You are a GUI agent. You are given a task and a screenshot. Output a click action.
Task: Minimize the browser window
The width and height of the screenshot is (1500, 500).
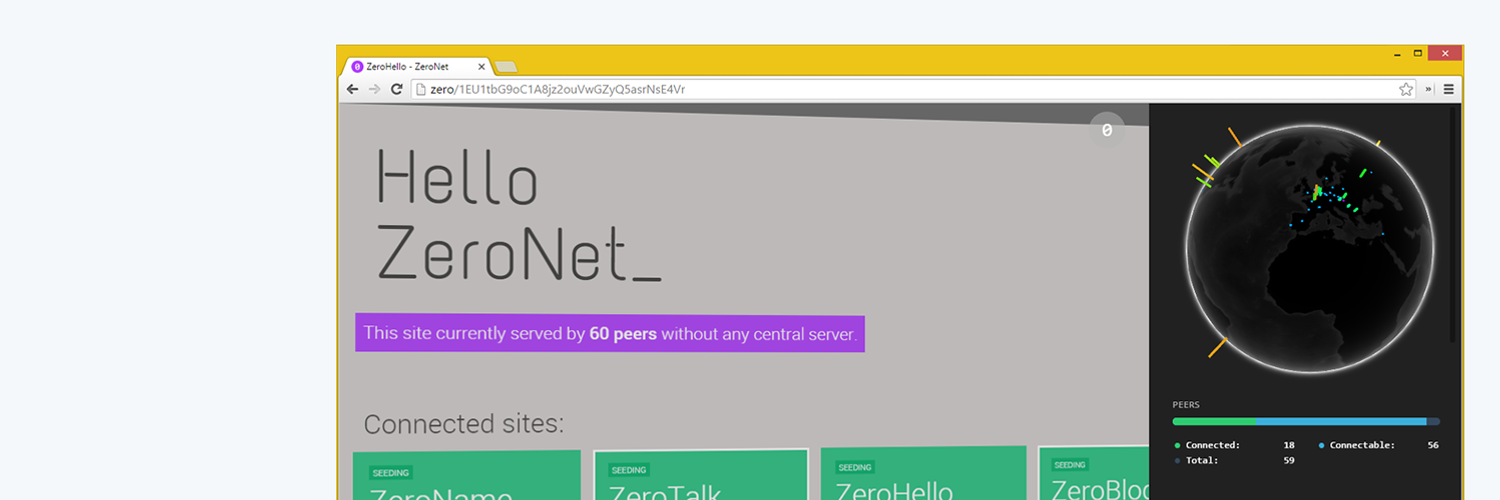1398,53
